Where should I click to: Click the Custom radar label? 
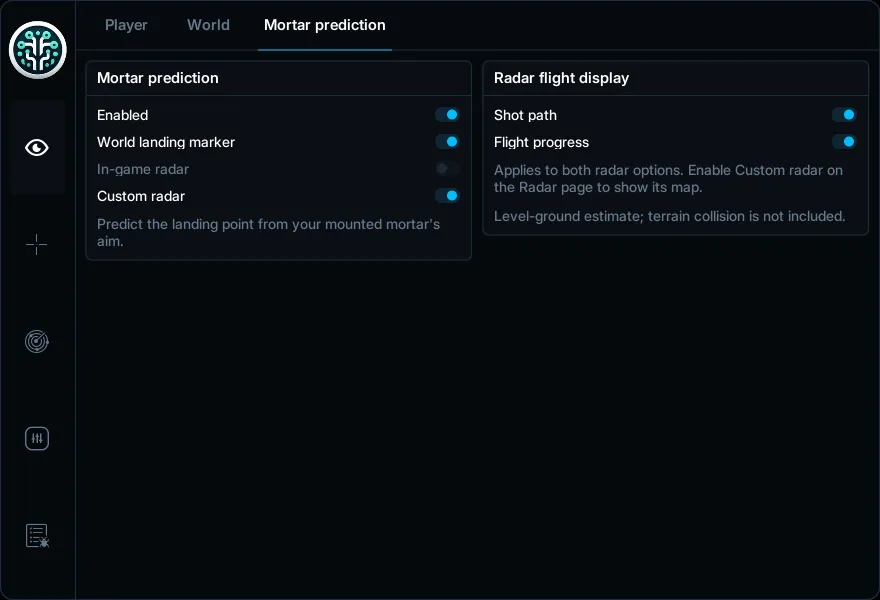[x=141, y=196]
